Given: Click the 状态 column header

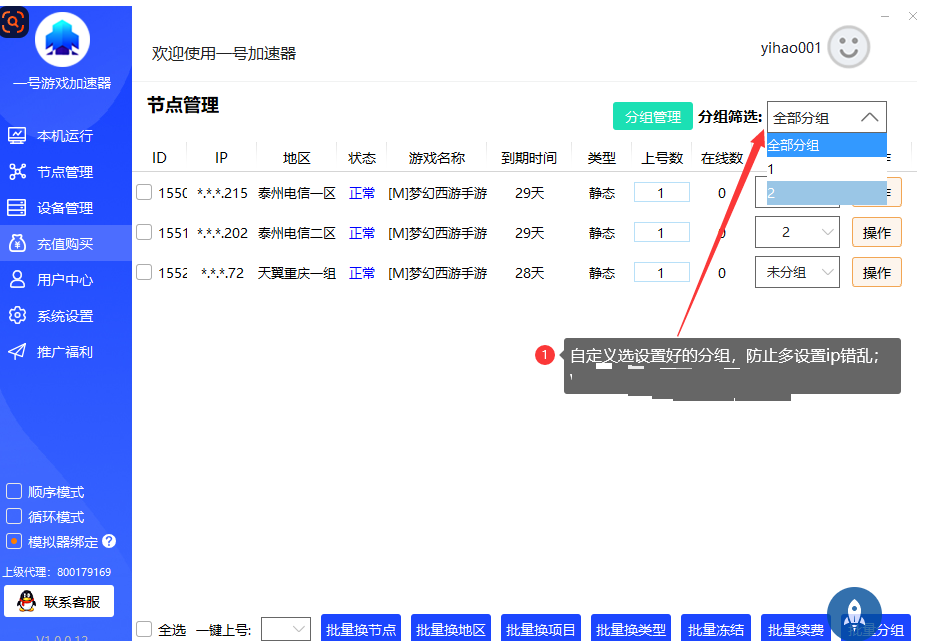Looking at the screenshot, I should click(x=362, y=158).
